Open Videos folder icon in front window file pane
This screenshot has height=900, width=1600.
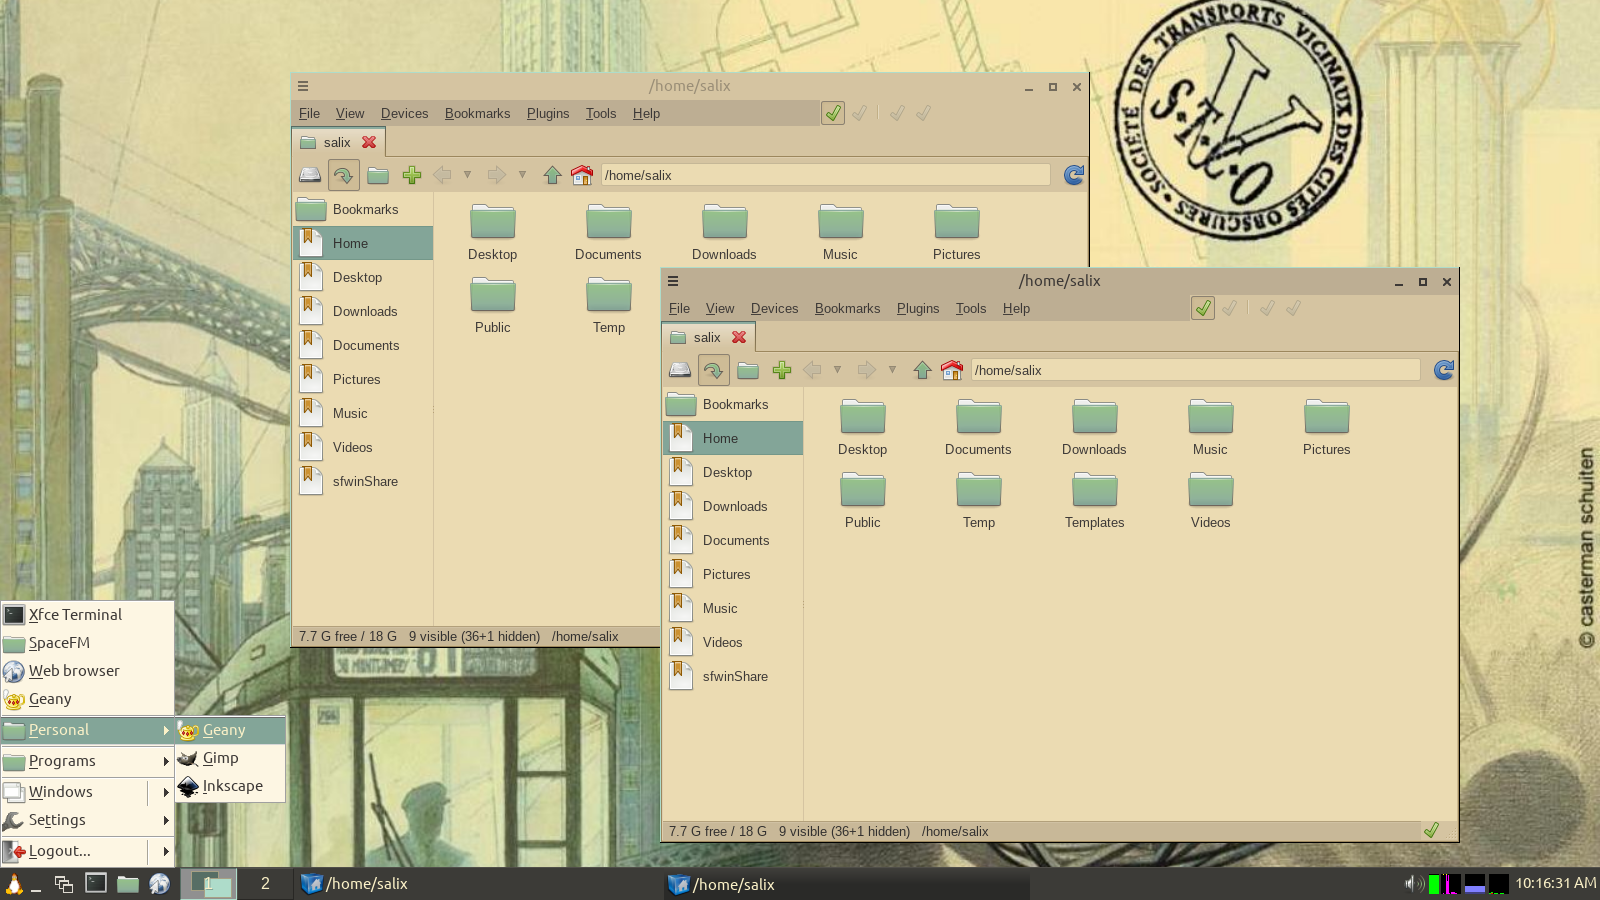click(1211, 490)
